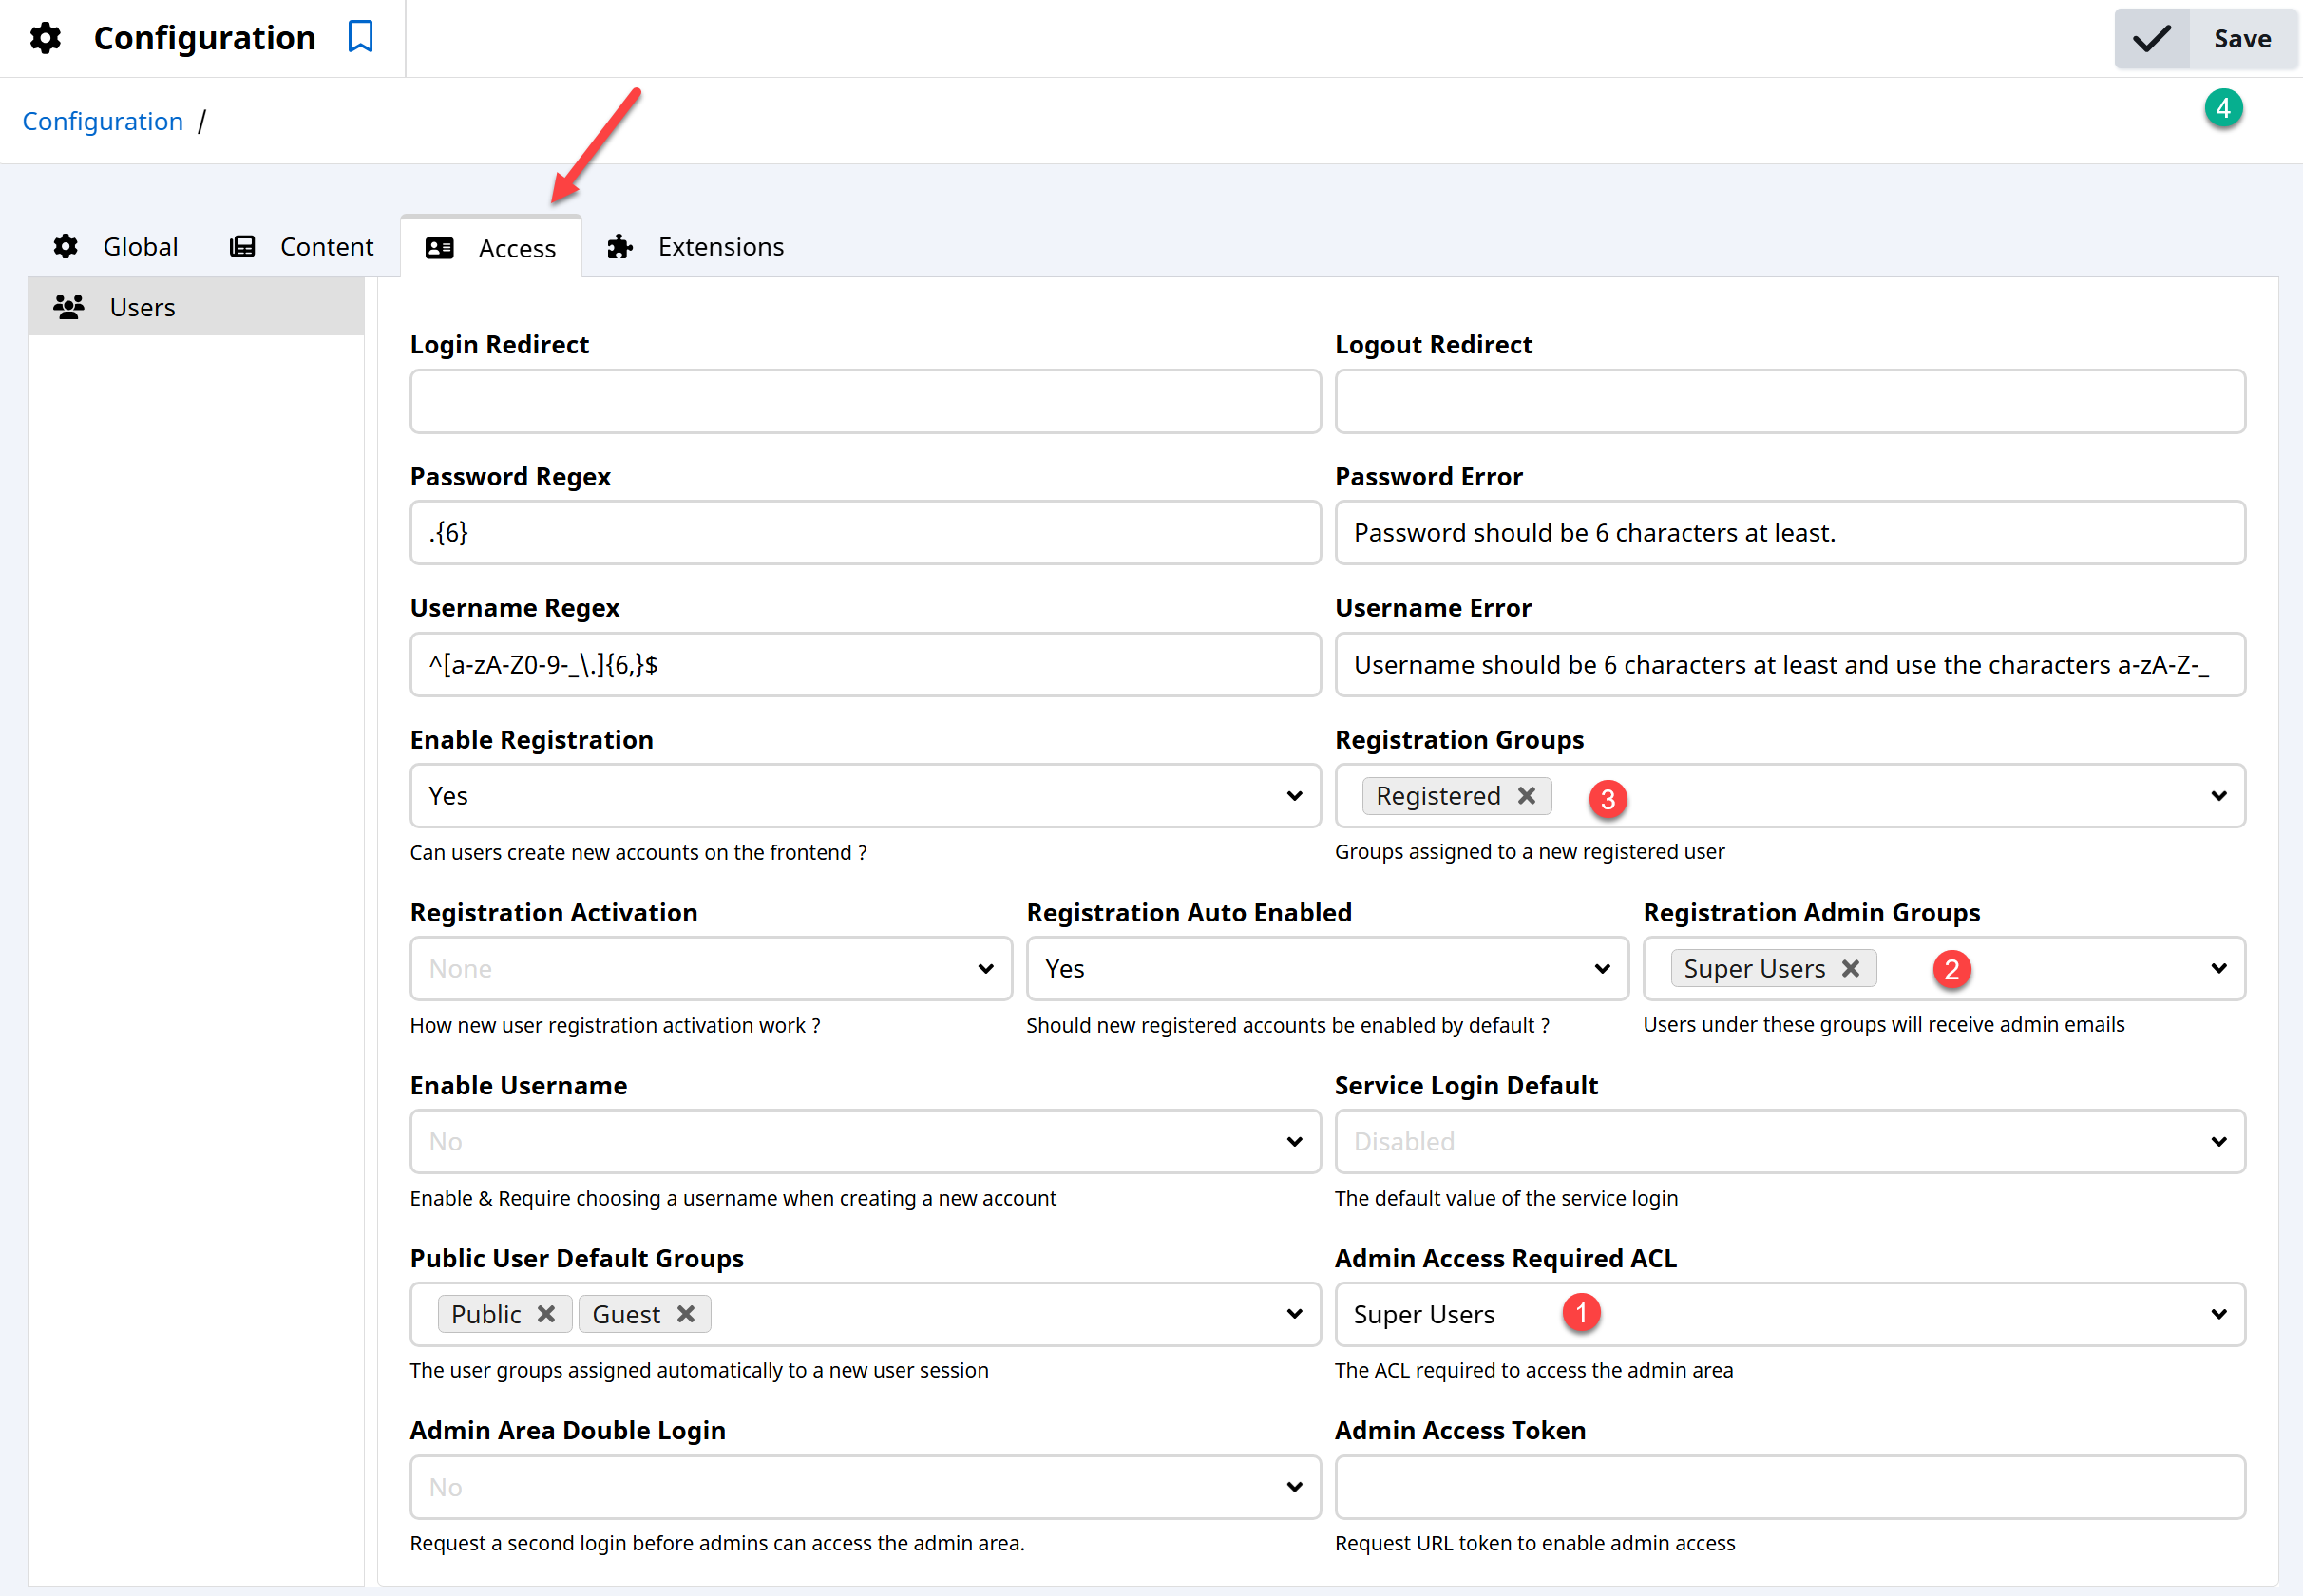The image size is (2303, 1596).
Task: Click into the Login Redirect field
Action: click(x=865, y=402)
